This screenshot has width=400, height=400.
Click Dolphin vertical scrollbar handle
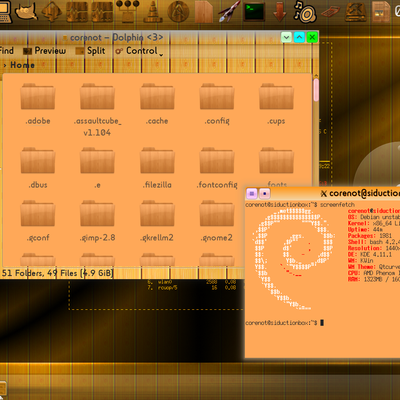[316, 90]
